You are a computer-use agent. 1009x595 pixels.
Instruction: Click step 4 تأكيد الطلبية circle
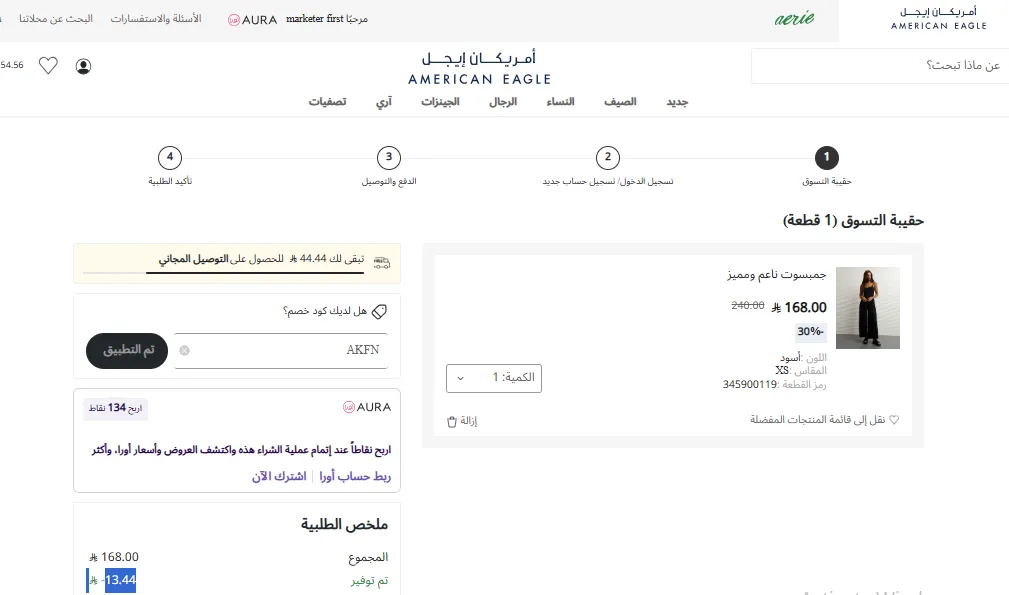click(170, 158)
